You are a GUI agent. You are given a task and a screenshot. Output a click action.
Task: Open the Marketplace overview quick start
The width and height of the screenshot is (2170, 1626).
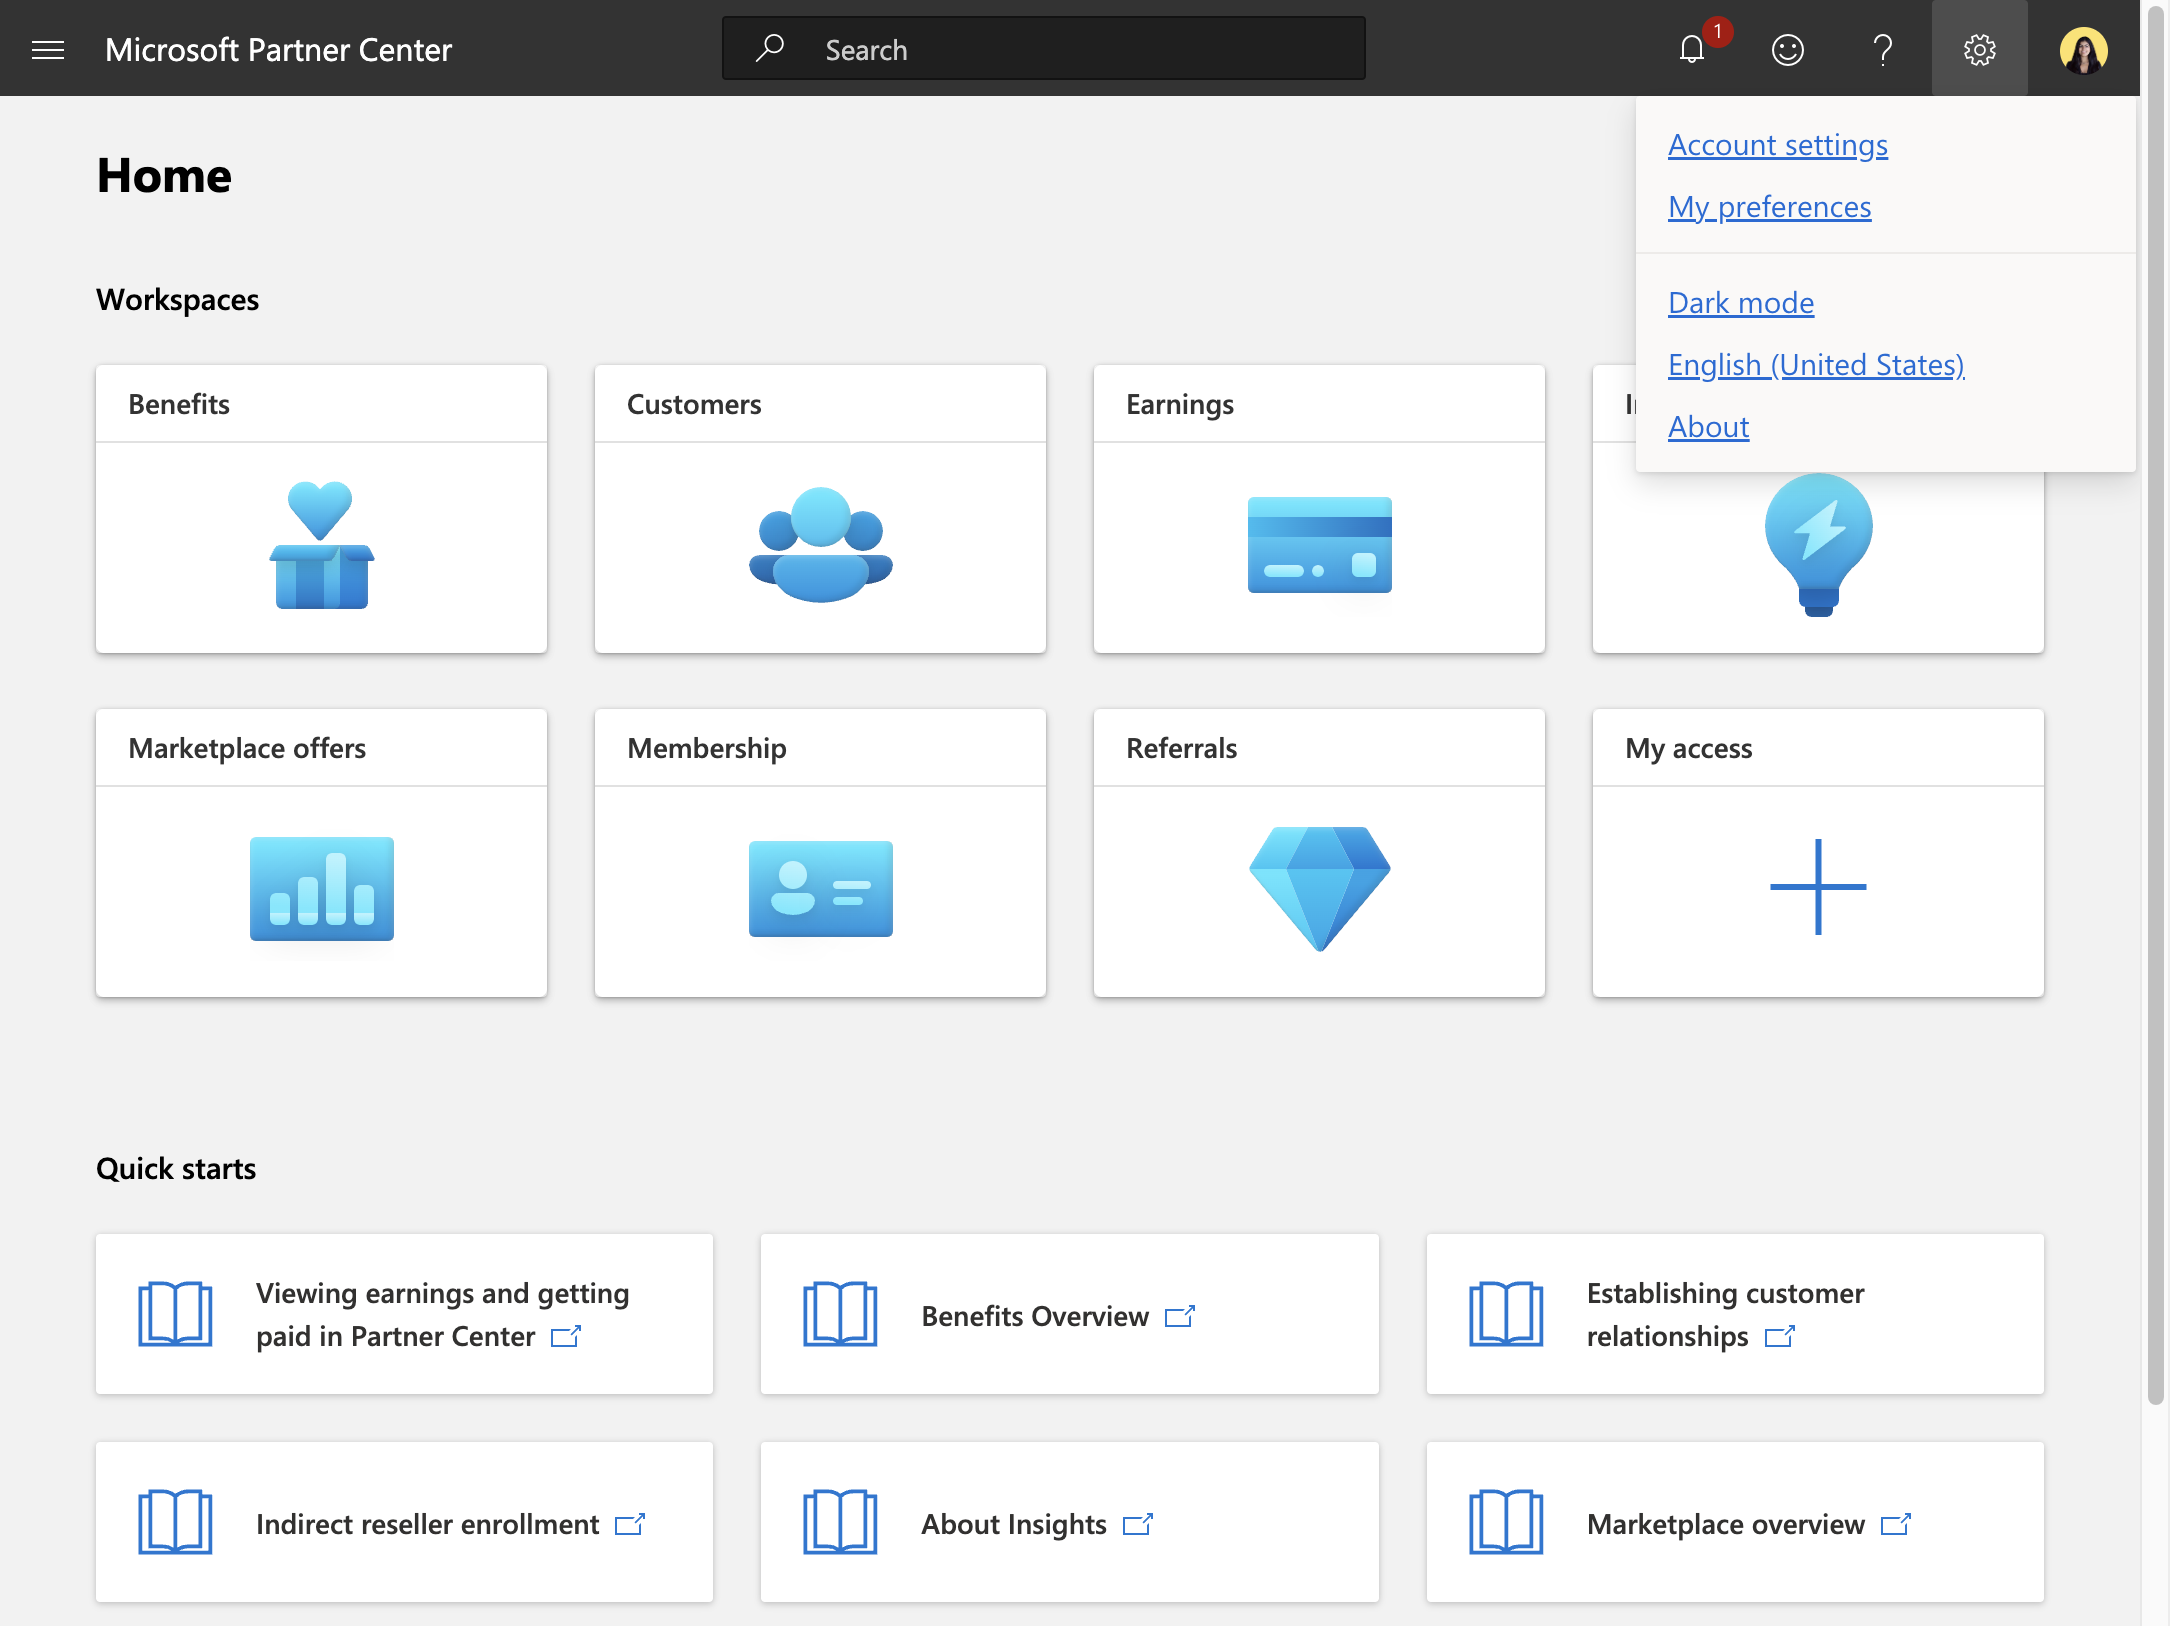(1735, 1522)
